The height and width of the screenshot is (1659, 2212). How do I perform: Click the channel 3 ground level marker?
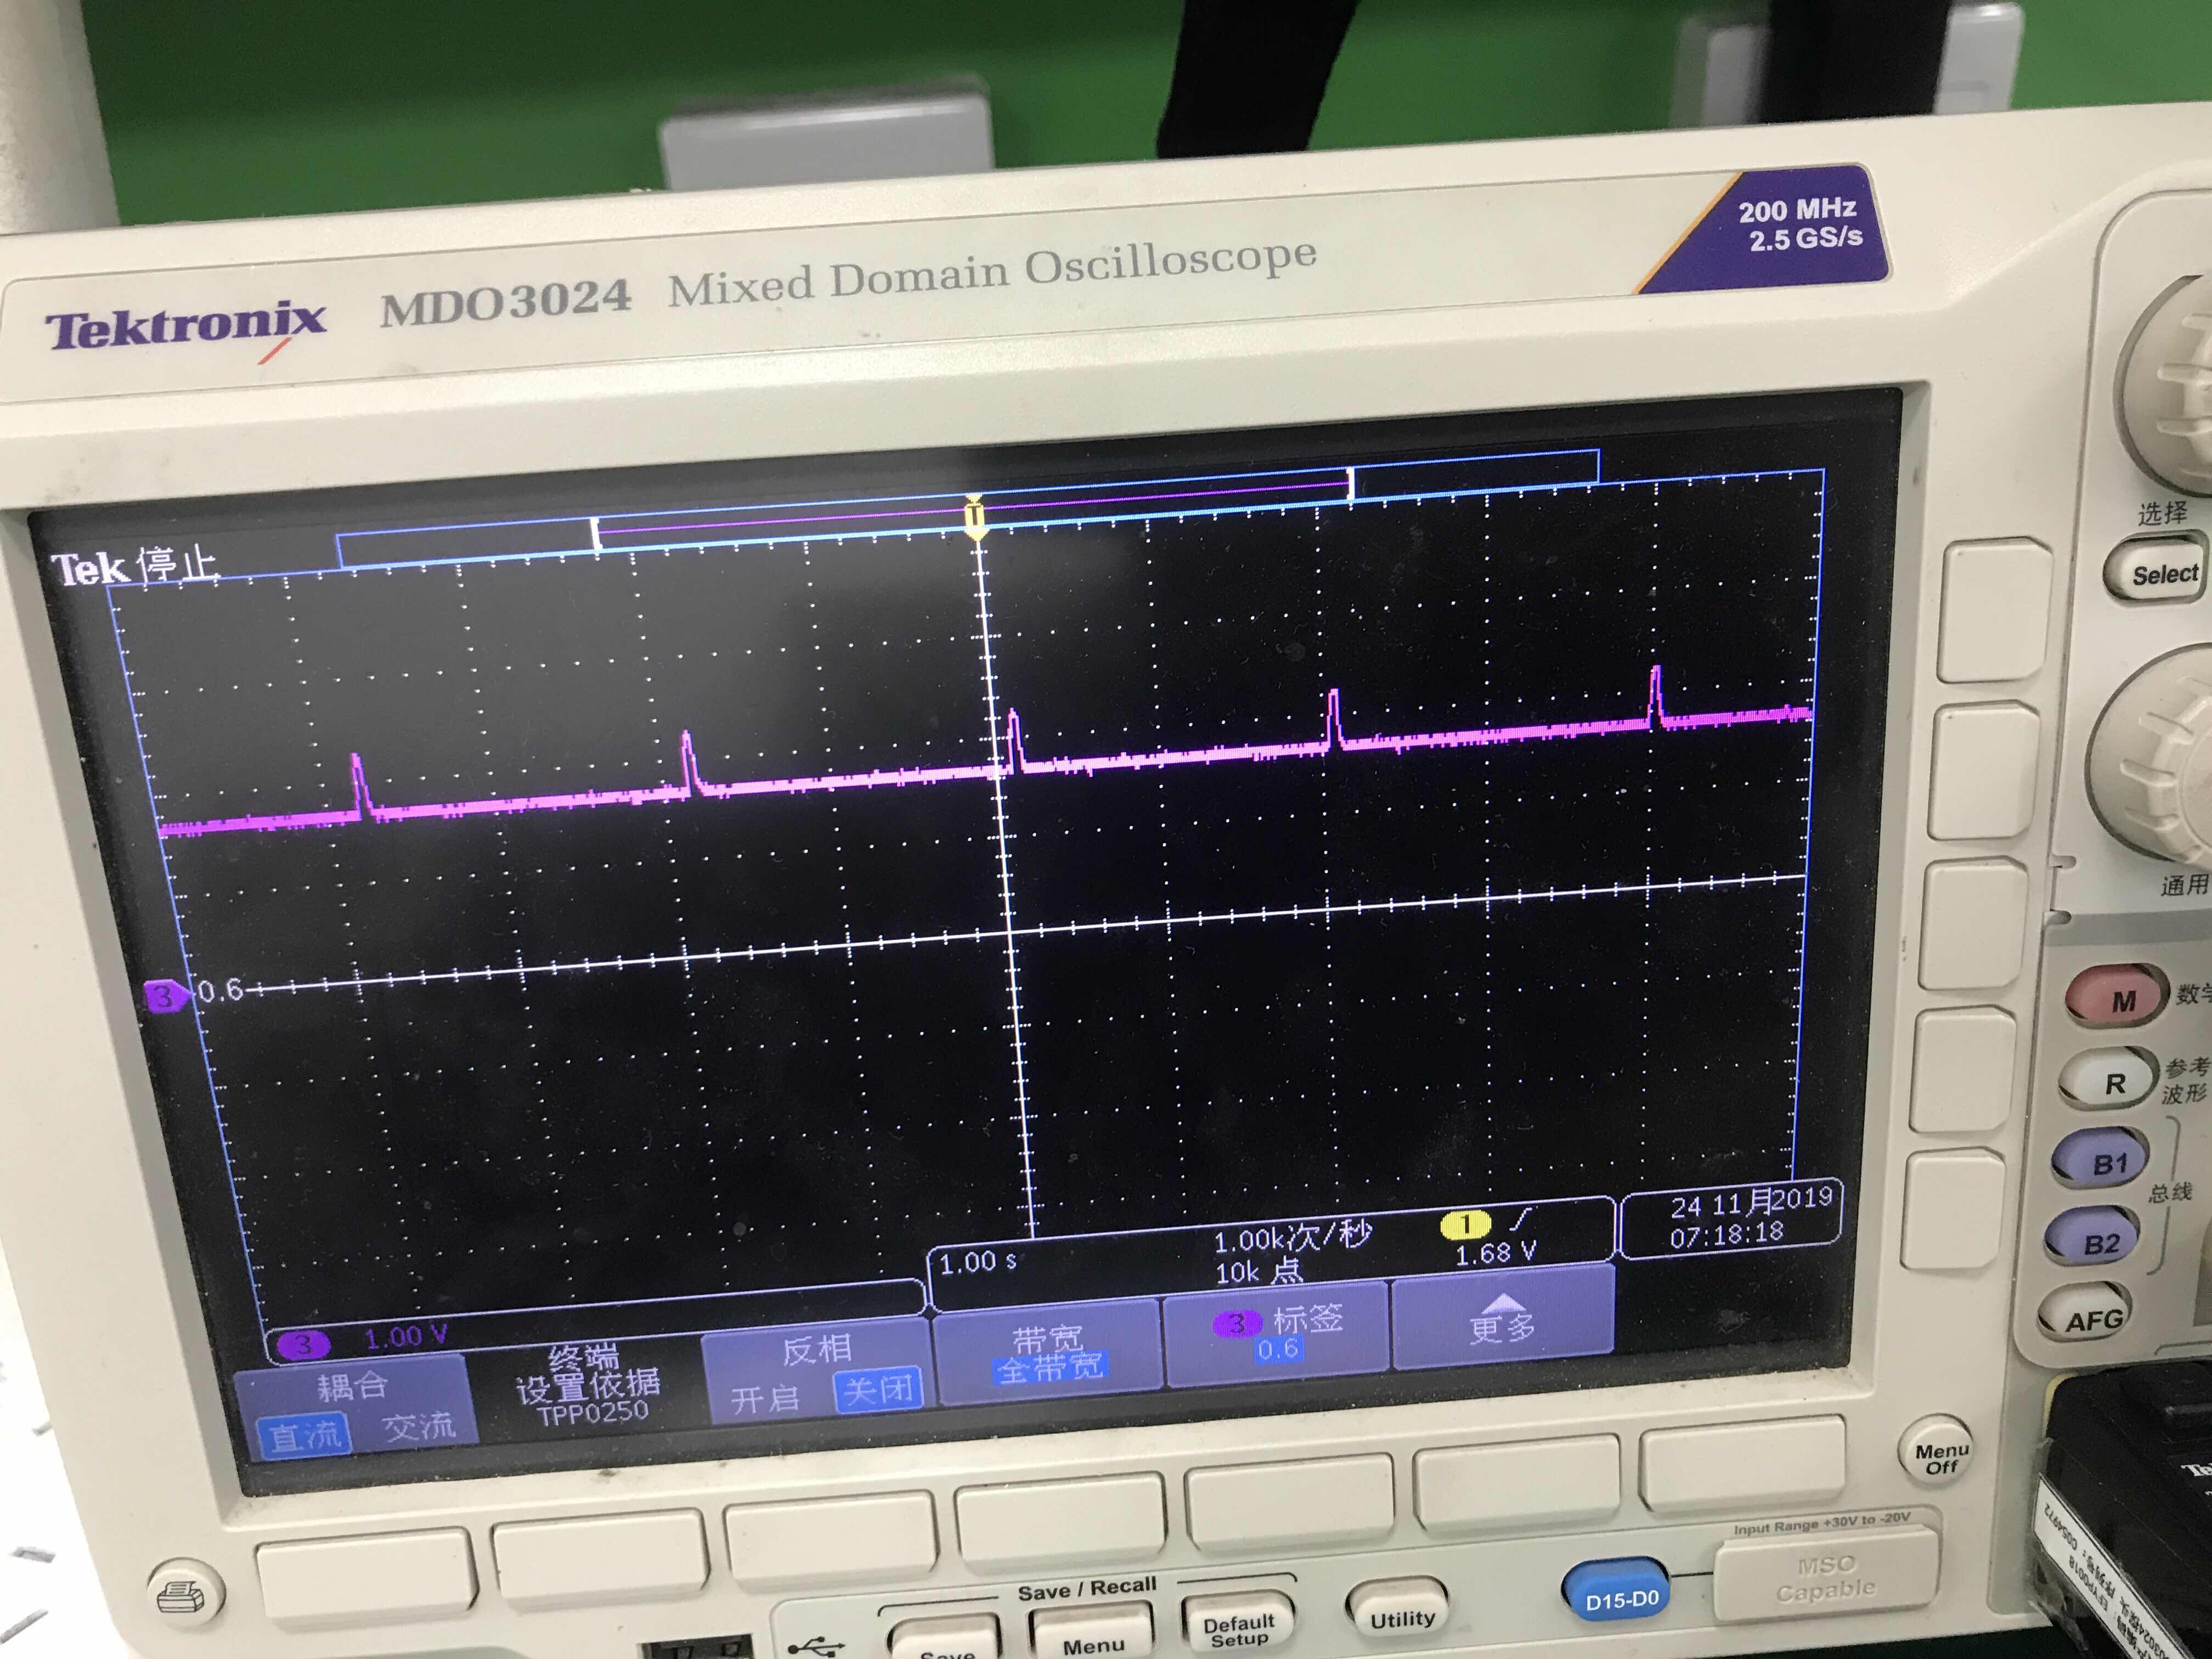(165, 996)
